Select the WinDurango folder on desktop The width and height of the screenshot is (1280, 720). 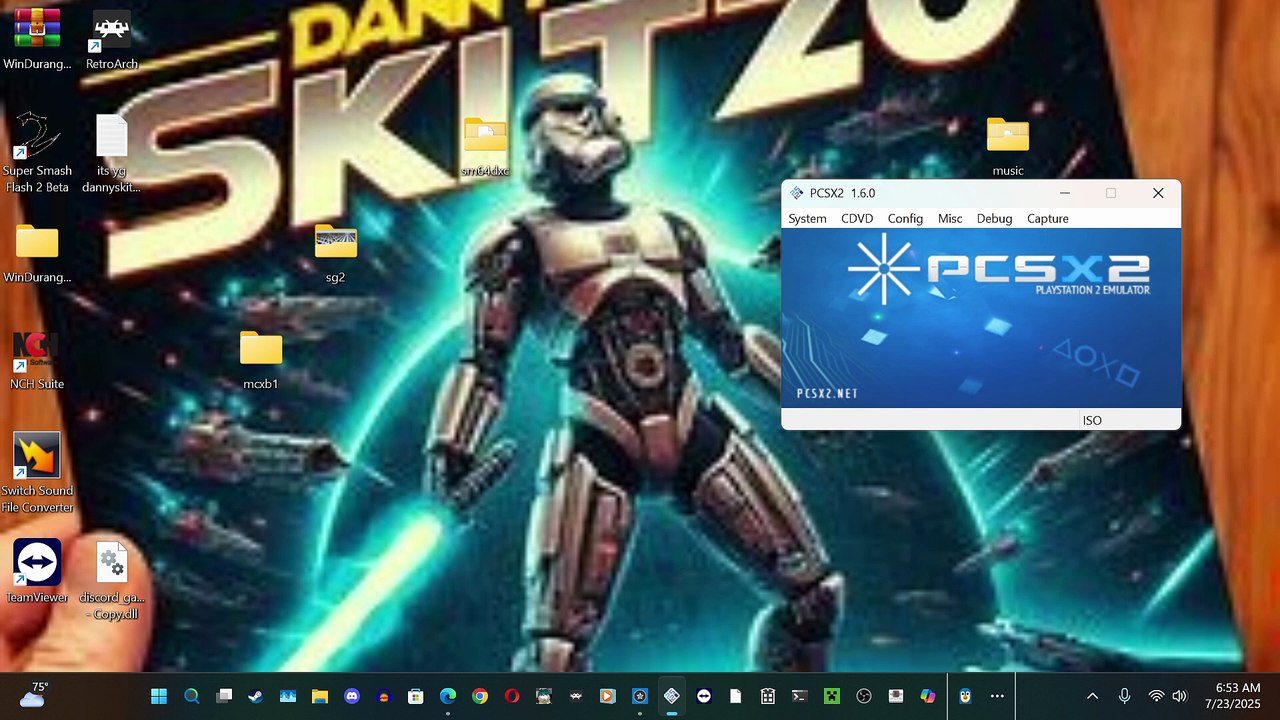[37, 254]
